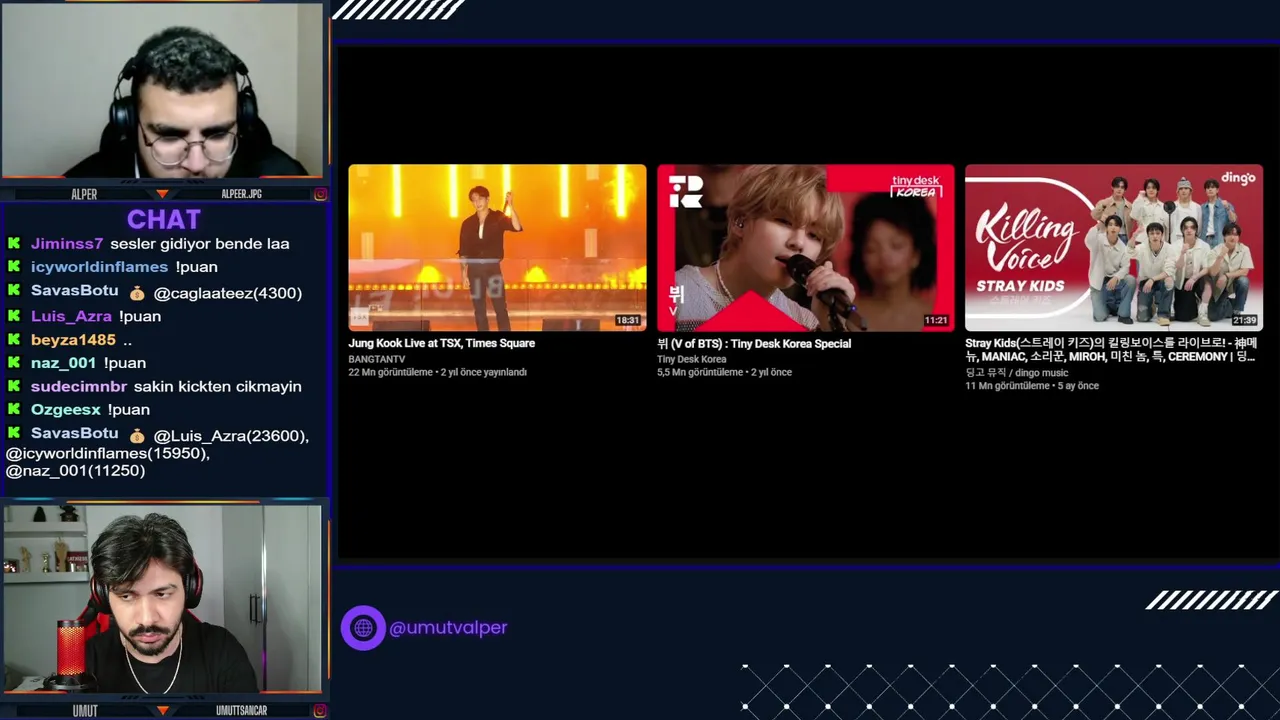Image resolution: width=1280 pixels, height=720 pixels.
Task: Click the Instagram icon next to UMUTTSANCAR
Action: (320, 711)
